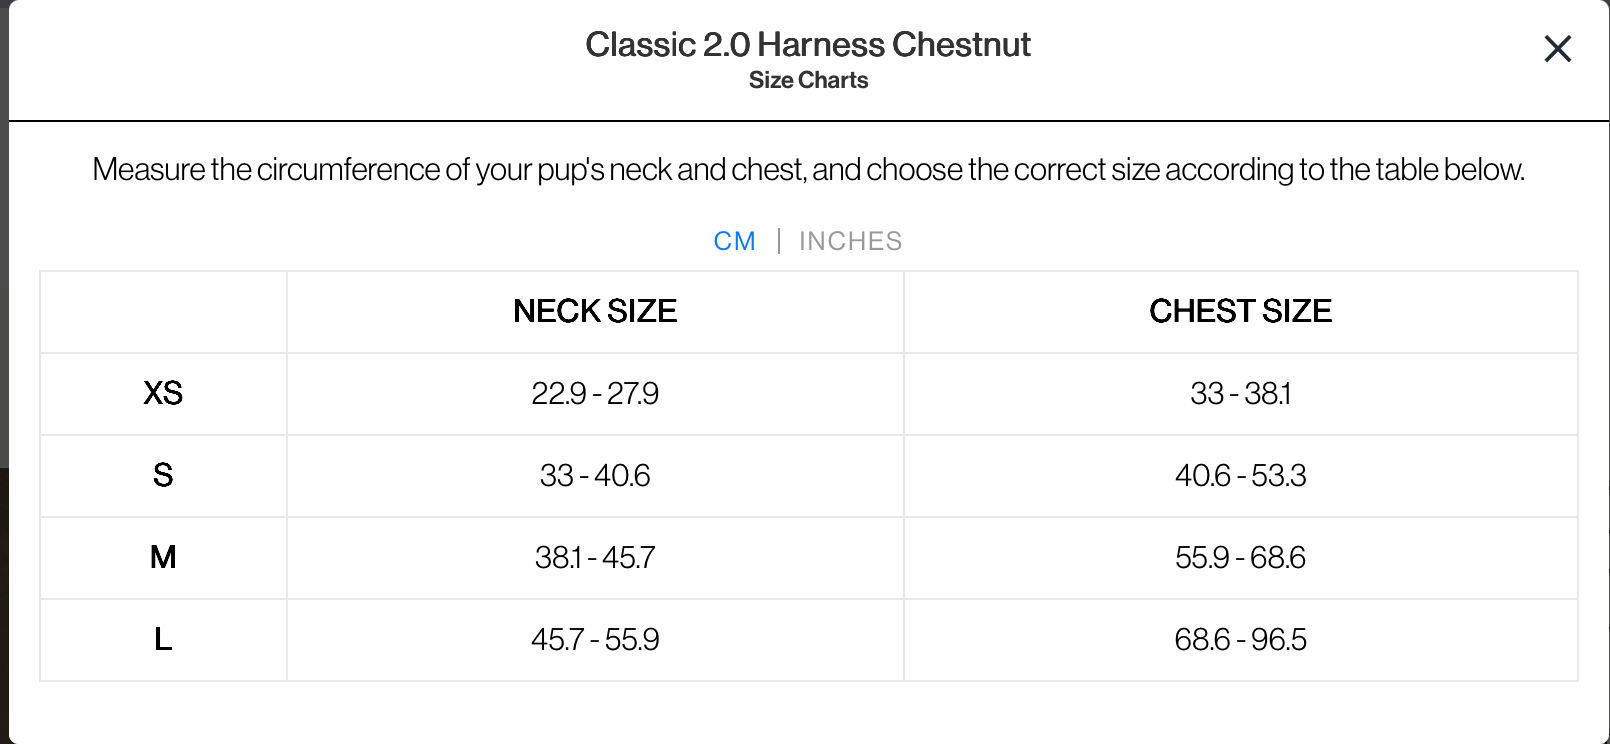Click the chest range for size L
Image resolution: width=1610 pixels, height=744 pixels.
(1241, 639)
